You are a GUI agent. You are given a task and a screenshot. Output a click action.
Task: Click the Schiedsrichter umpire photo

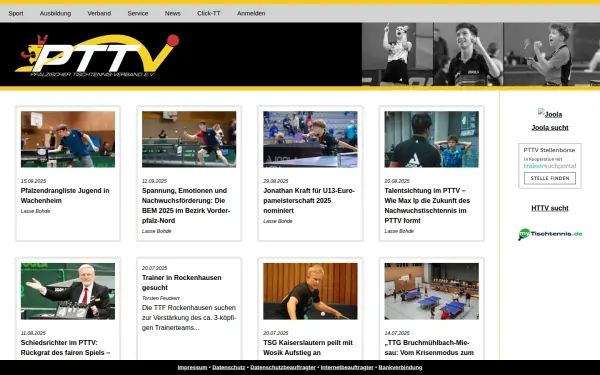pyautogui.click(x=68, y=291)
